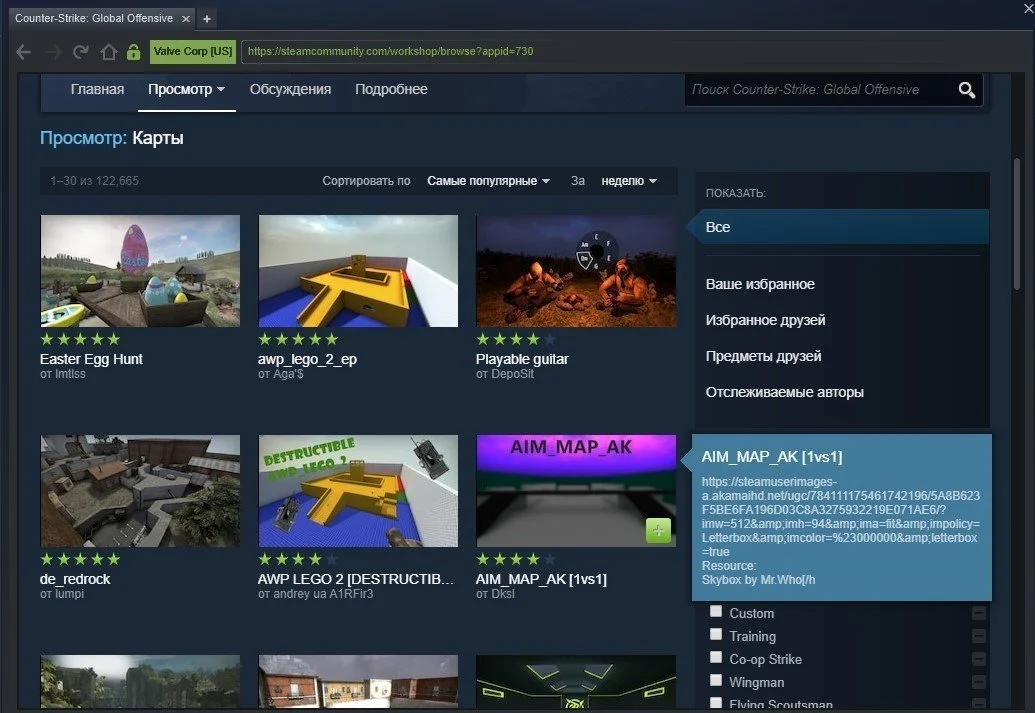Click the Просмотр breadcrumb link
The image size is (1035, 713).
[83, 138]
